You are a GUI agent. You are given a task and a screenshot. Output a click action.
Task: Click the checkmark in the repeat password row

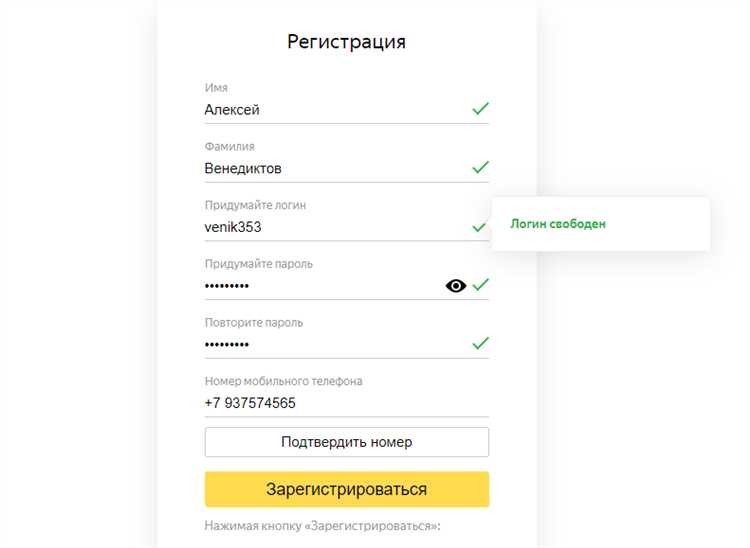pyautogui.click(x=481, y=344)
